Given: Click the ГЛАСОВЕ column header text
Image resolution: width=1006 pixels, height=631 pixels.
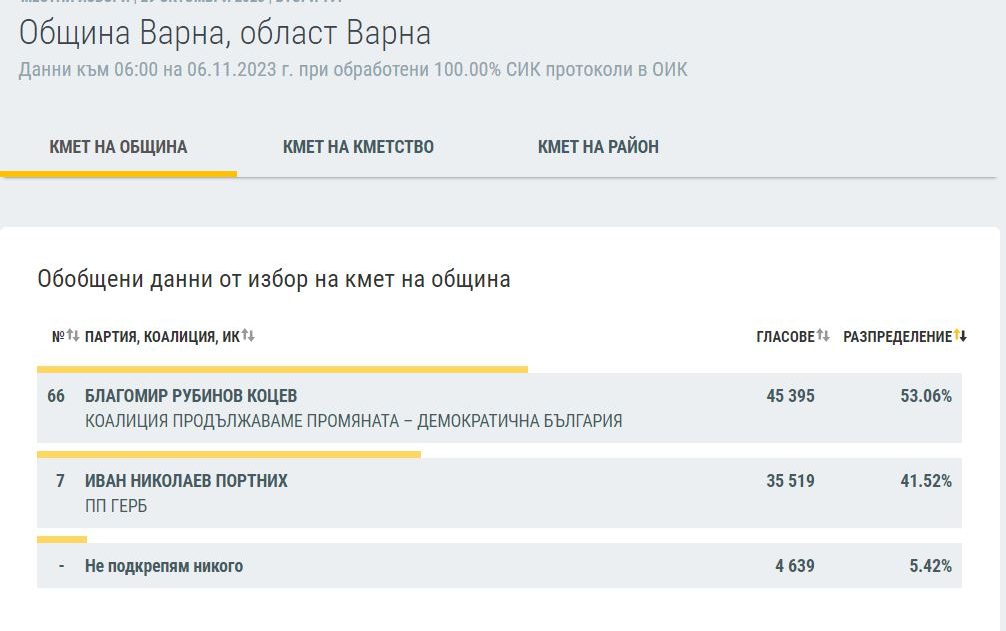Looking at the screenshot, I should [x=785, y=337].
